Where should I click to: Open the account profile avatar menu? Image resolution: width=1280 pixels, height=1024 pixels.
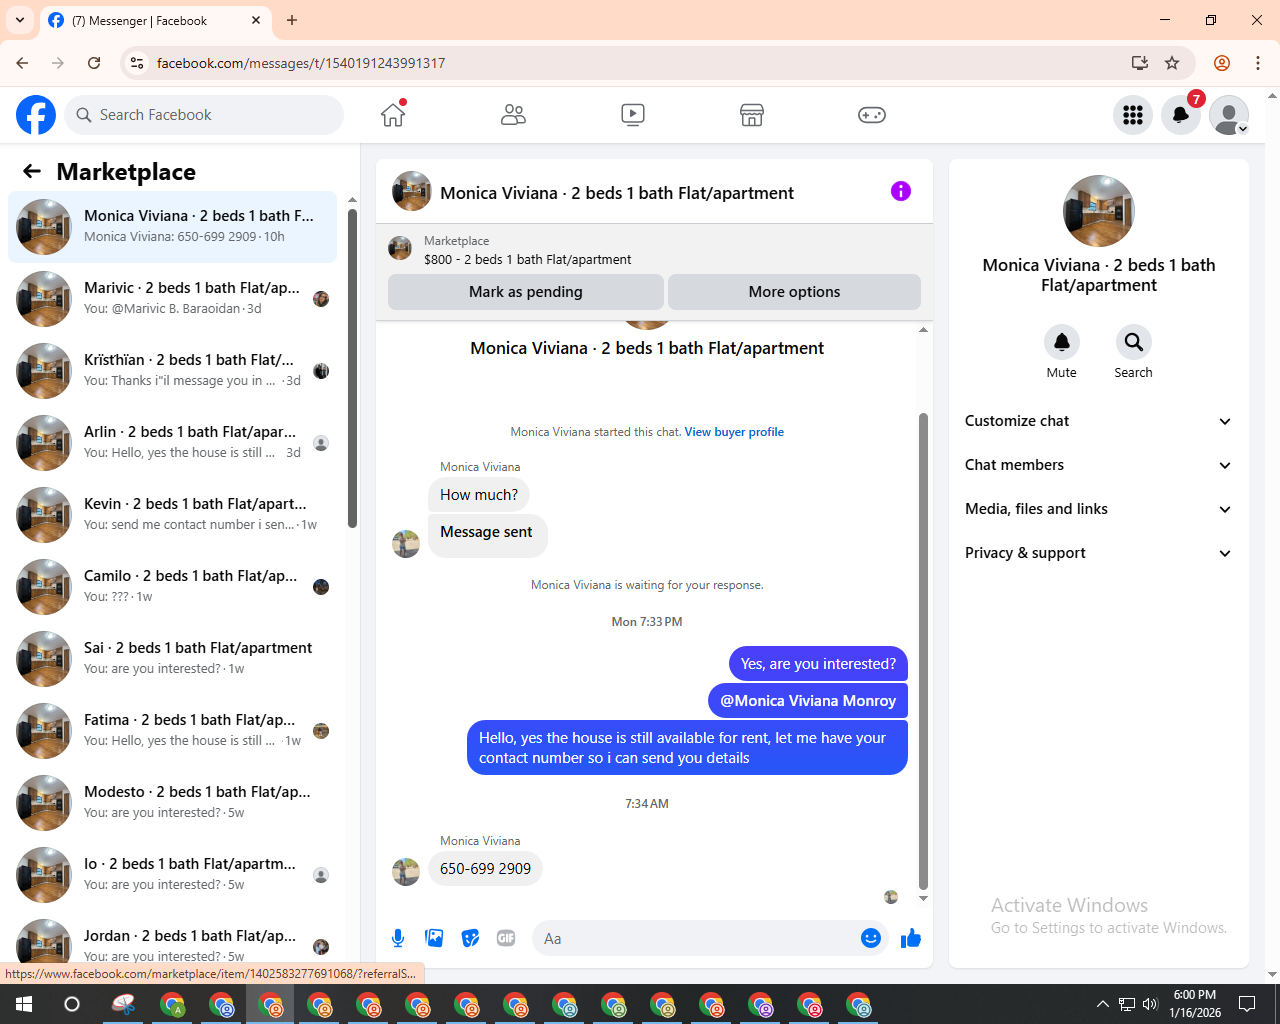pos(1229,115)
